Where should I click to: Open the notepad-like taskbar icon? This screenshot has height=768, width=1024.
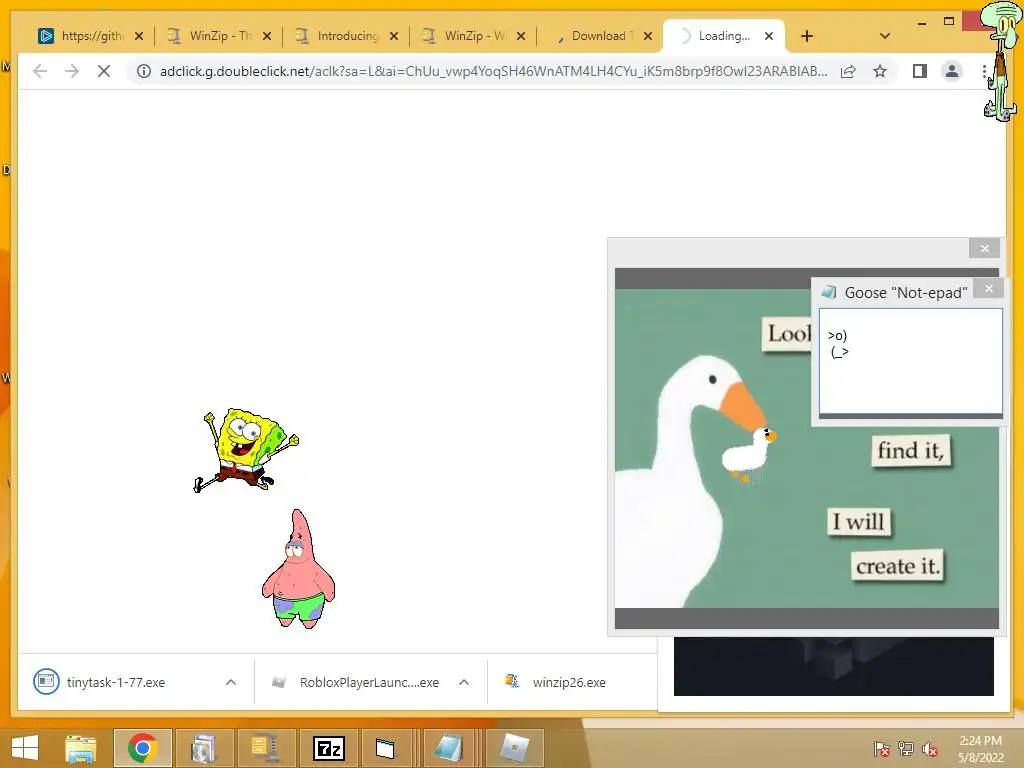pos(449,748)
